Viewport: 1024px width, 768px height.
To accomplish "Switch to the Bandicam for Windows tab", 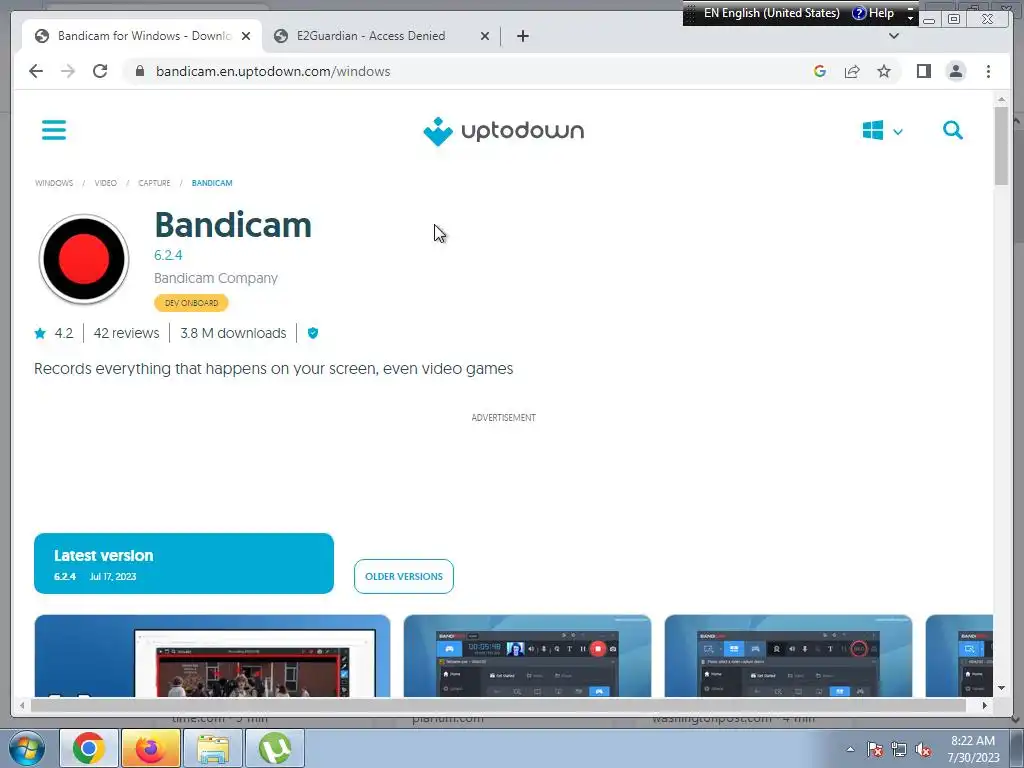I will (x=142, y=36).
